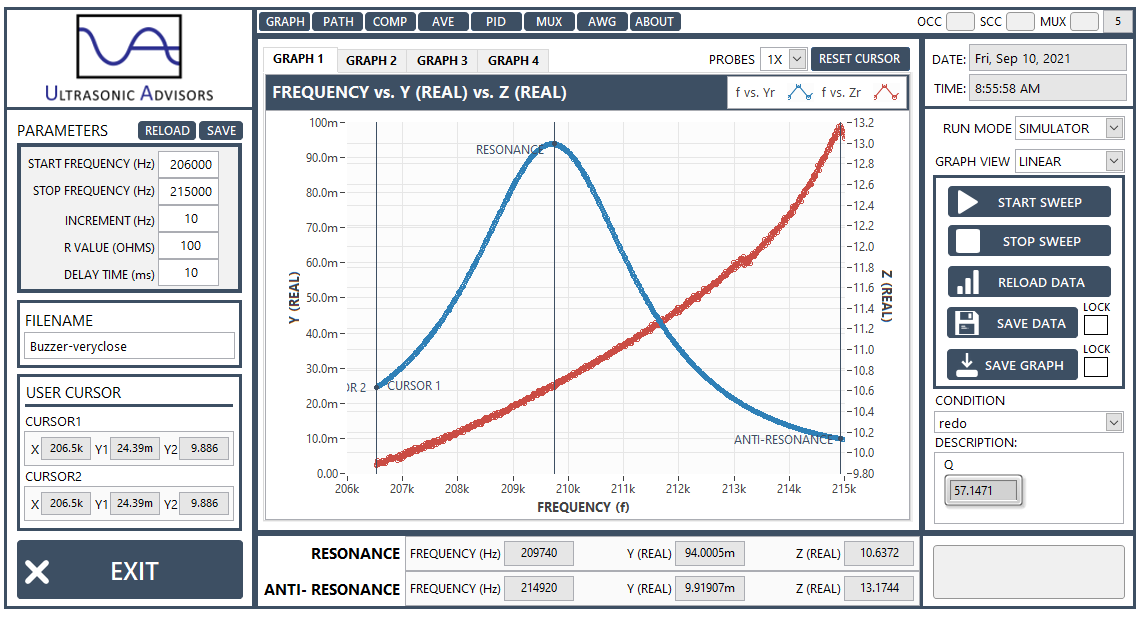Click the ANTI-RESONANCE label on the graph

(783, 440)
